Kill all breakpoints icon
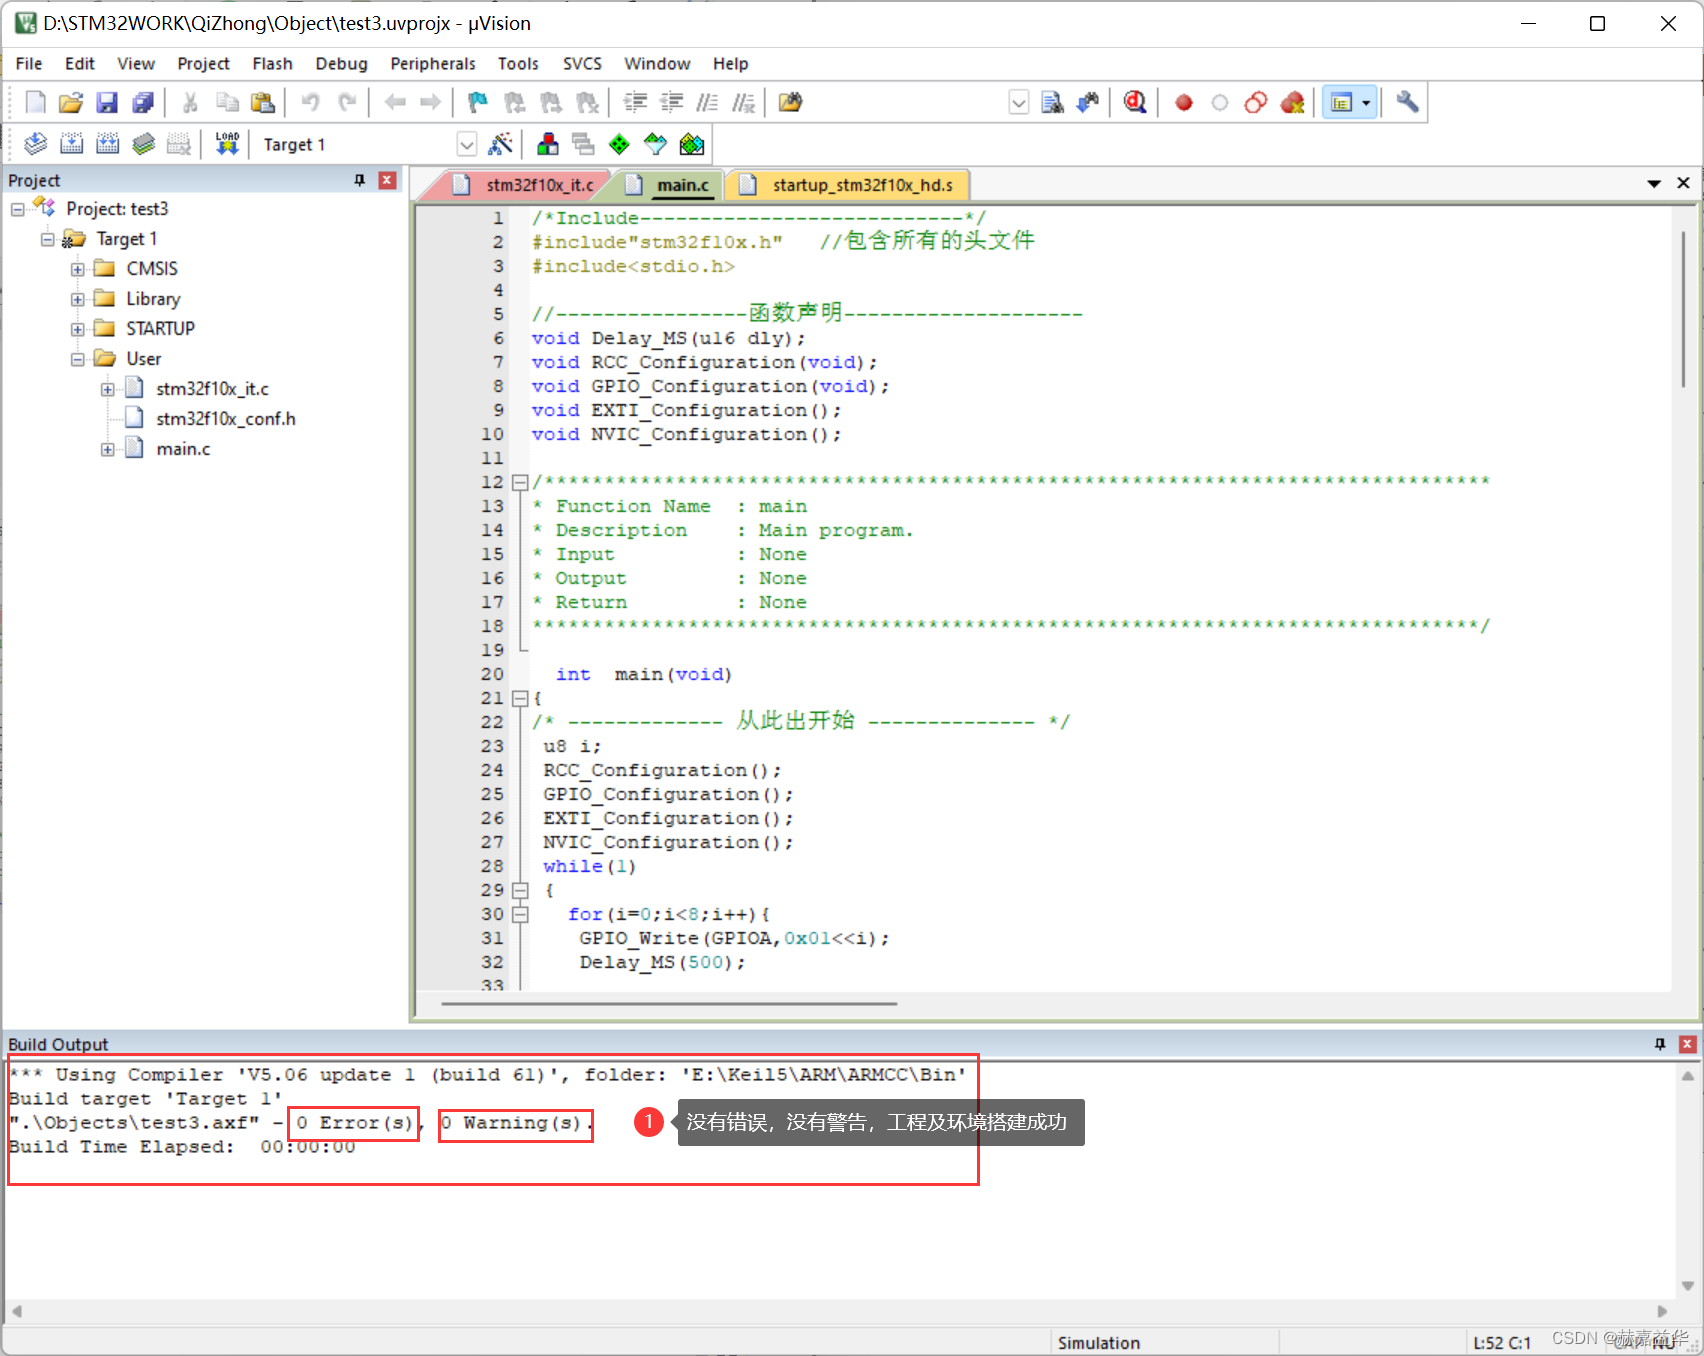 coord(1292,102)
